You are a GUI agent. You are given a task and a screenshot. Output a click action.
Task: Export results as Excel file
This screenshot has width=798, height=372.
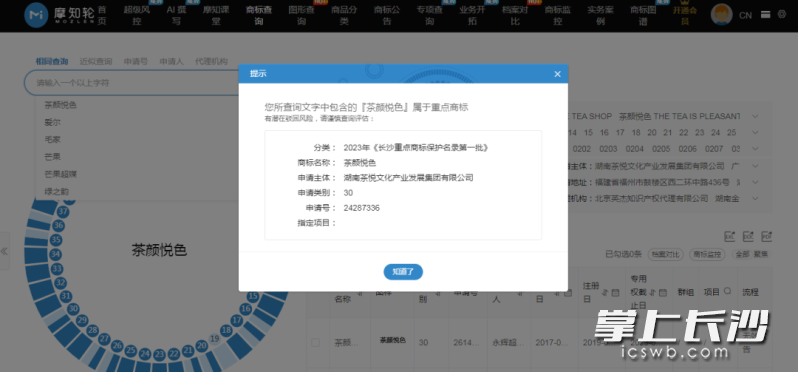(730, 237)
